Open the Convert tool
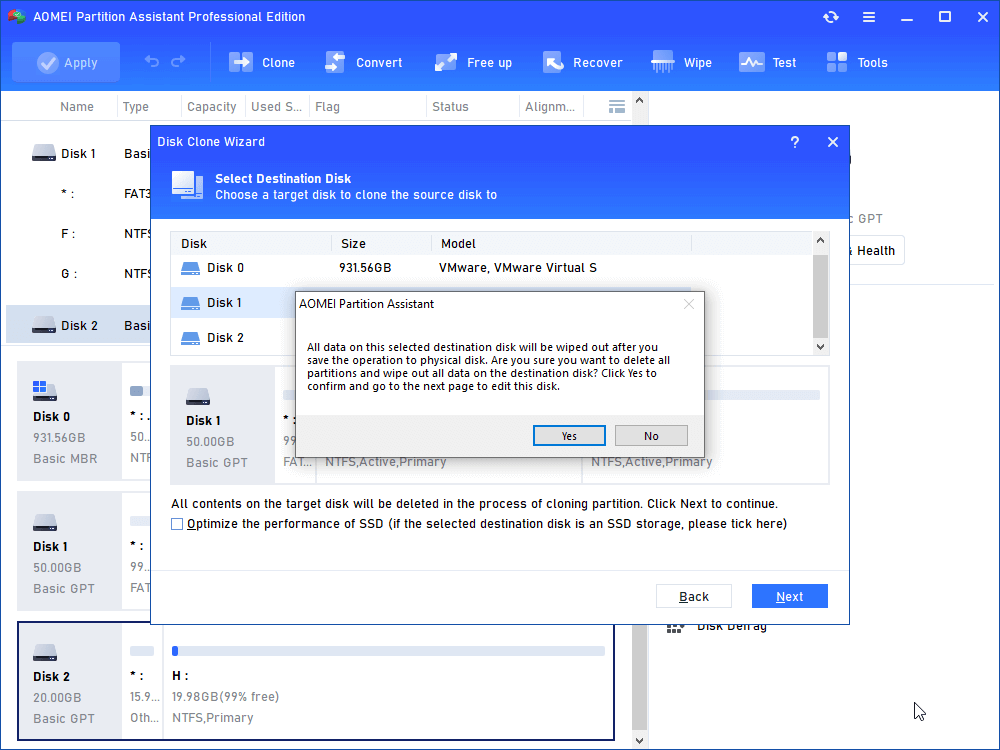Viewport: 1000px width, 750px height. pos(364,62)
